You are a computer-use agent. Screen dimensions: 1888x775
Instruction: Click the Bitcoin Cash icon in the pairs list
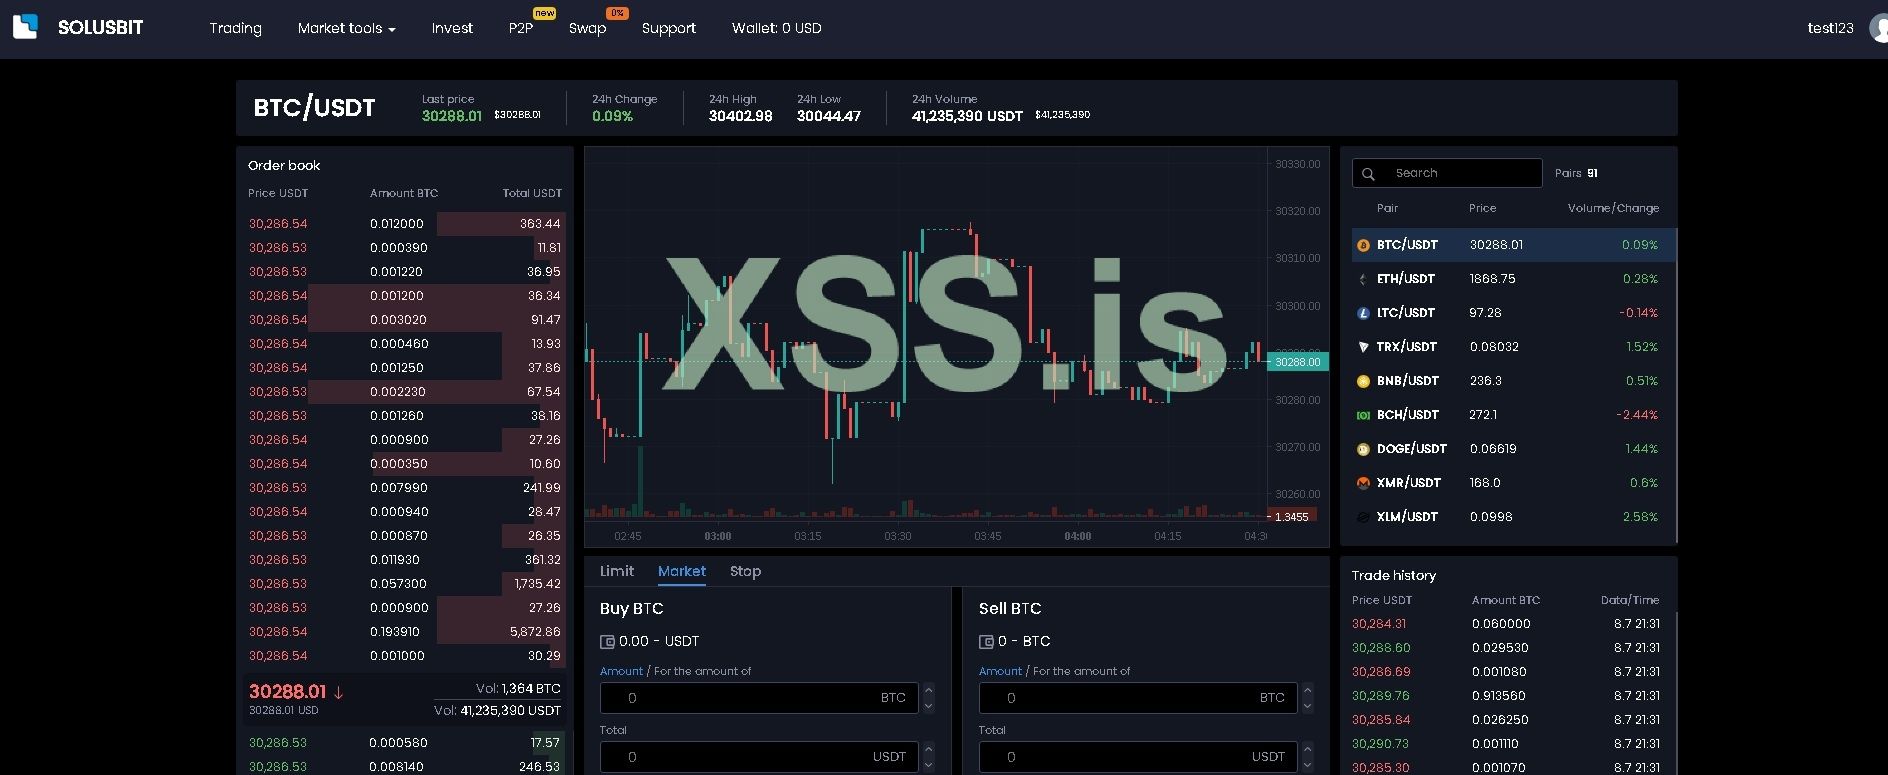tap(1363, 415)
